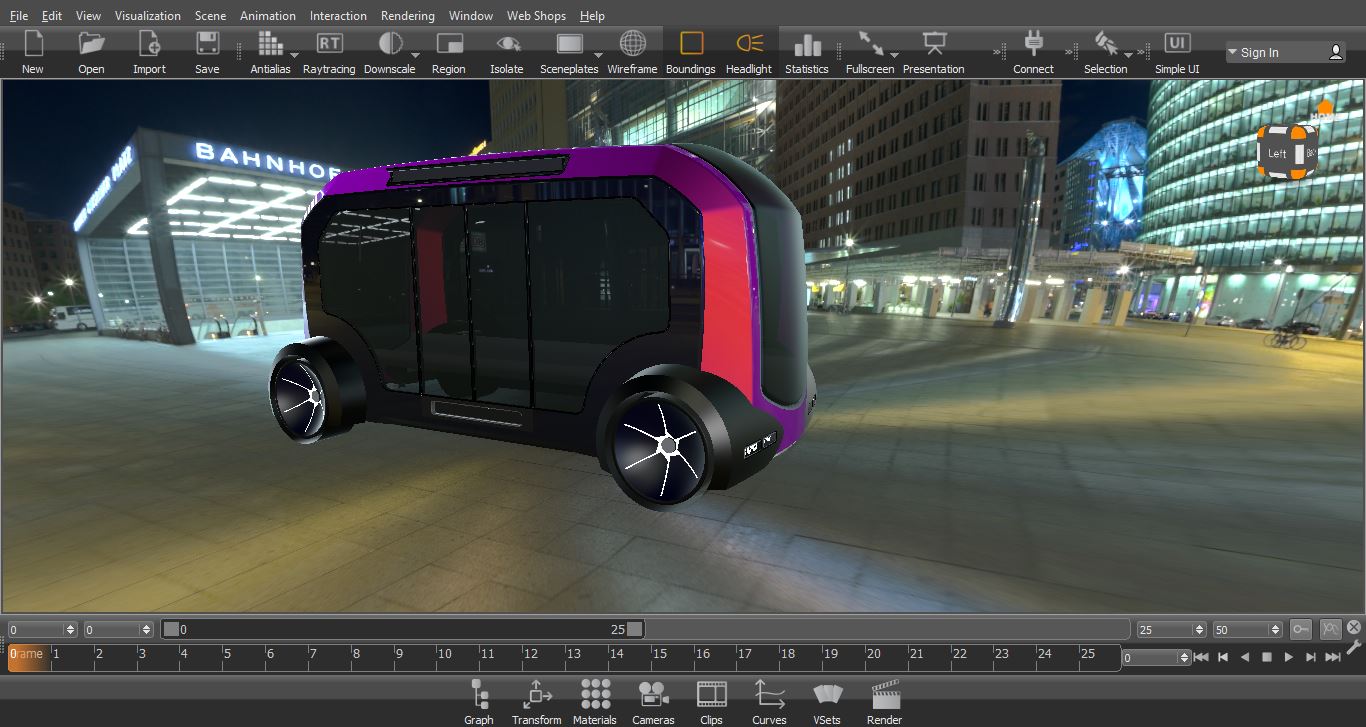Open the Visualization menu
The image size is (1366, 727).
148,16
